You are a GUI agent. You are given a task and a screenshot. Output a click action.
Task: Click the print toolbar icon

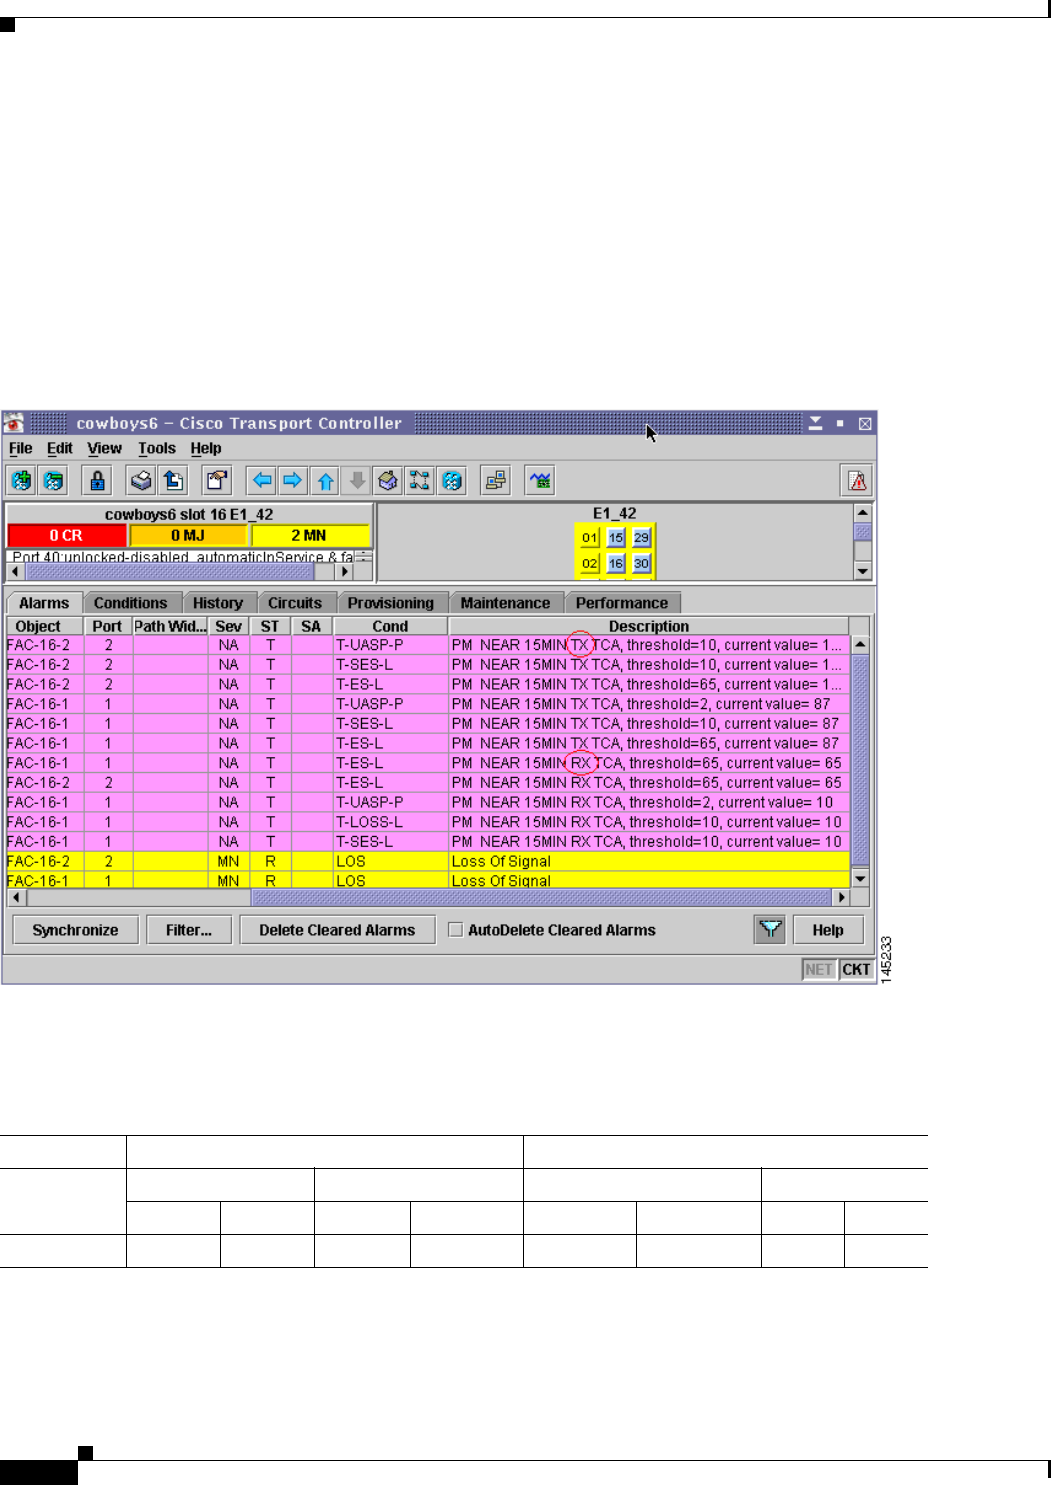141,481
